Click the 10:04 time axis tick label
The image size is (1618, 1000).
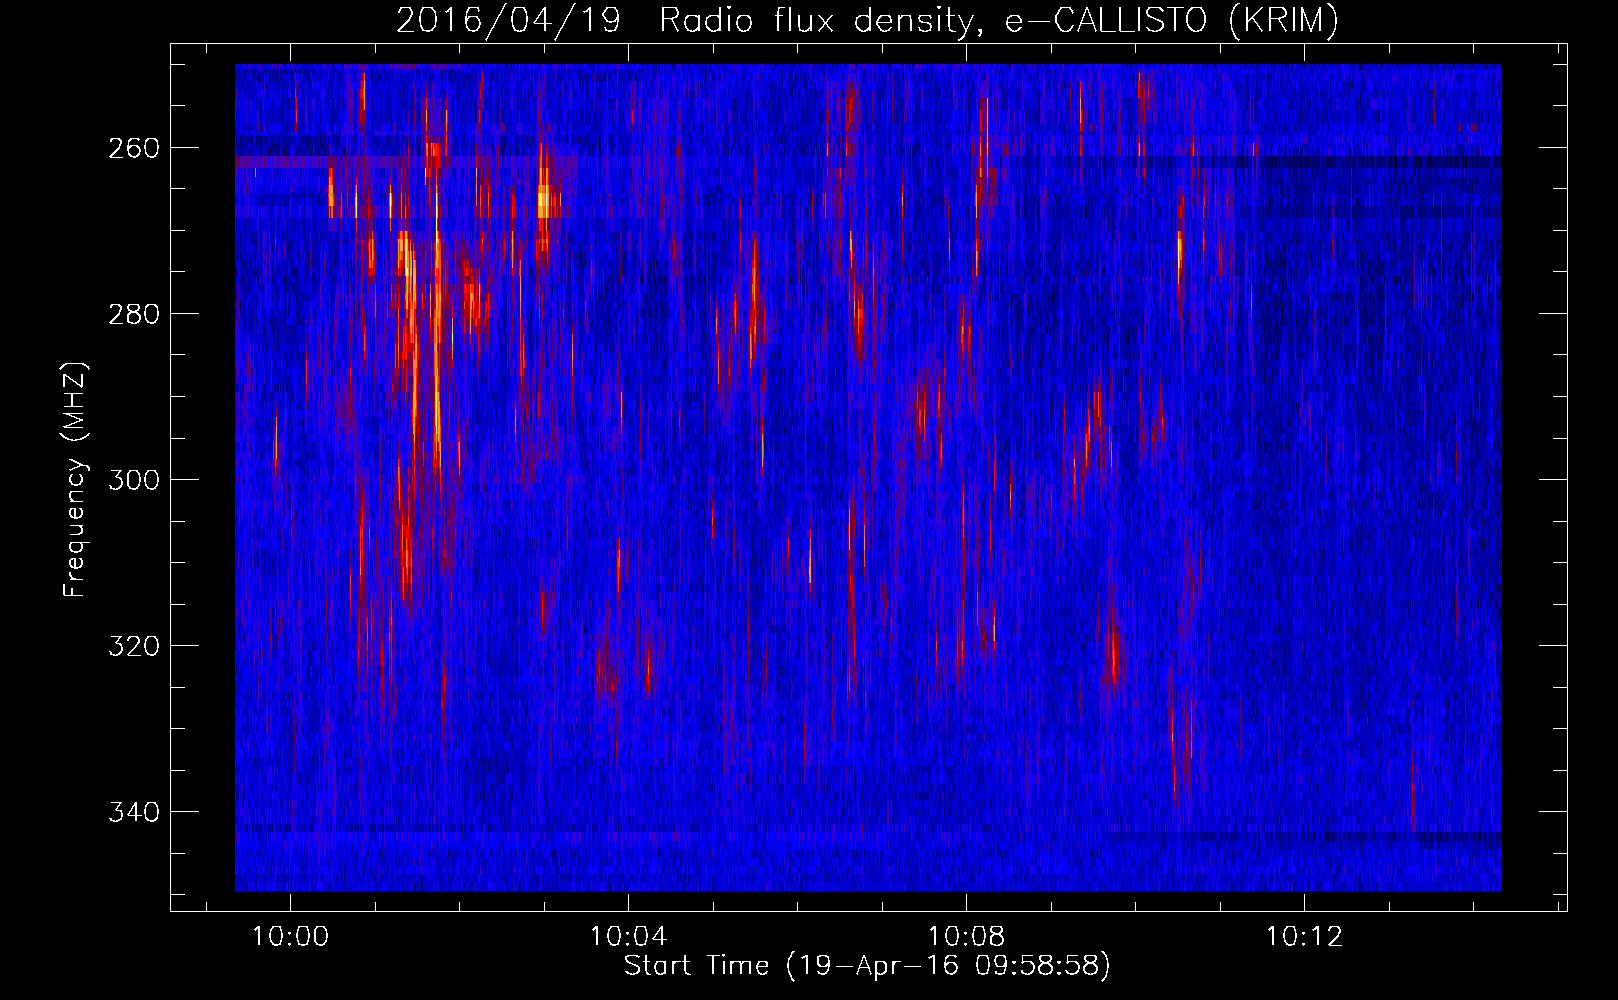point(628,937)
